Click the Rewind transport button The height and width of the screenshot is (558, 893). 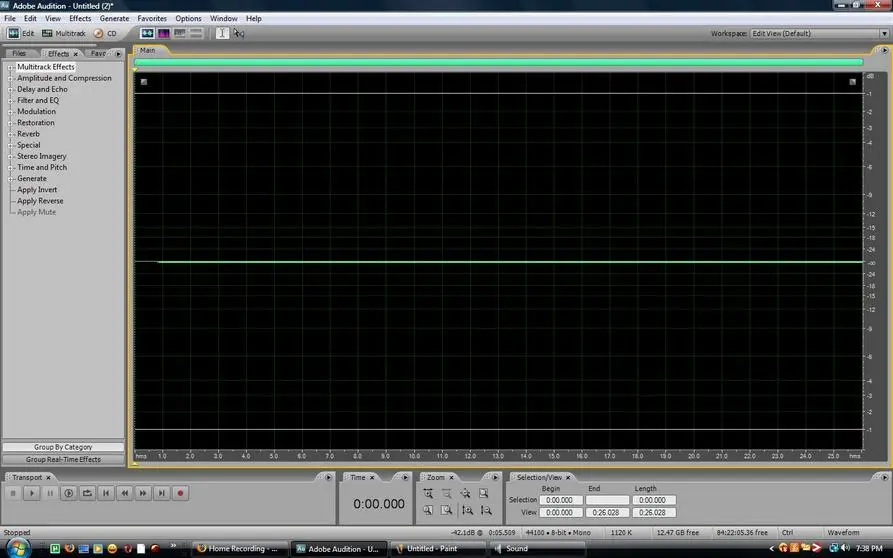(125, 493)
